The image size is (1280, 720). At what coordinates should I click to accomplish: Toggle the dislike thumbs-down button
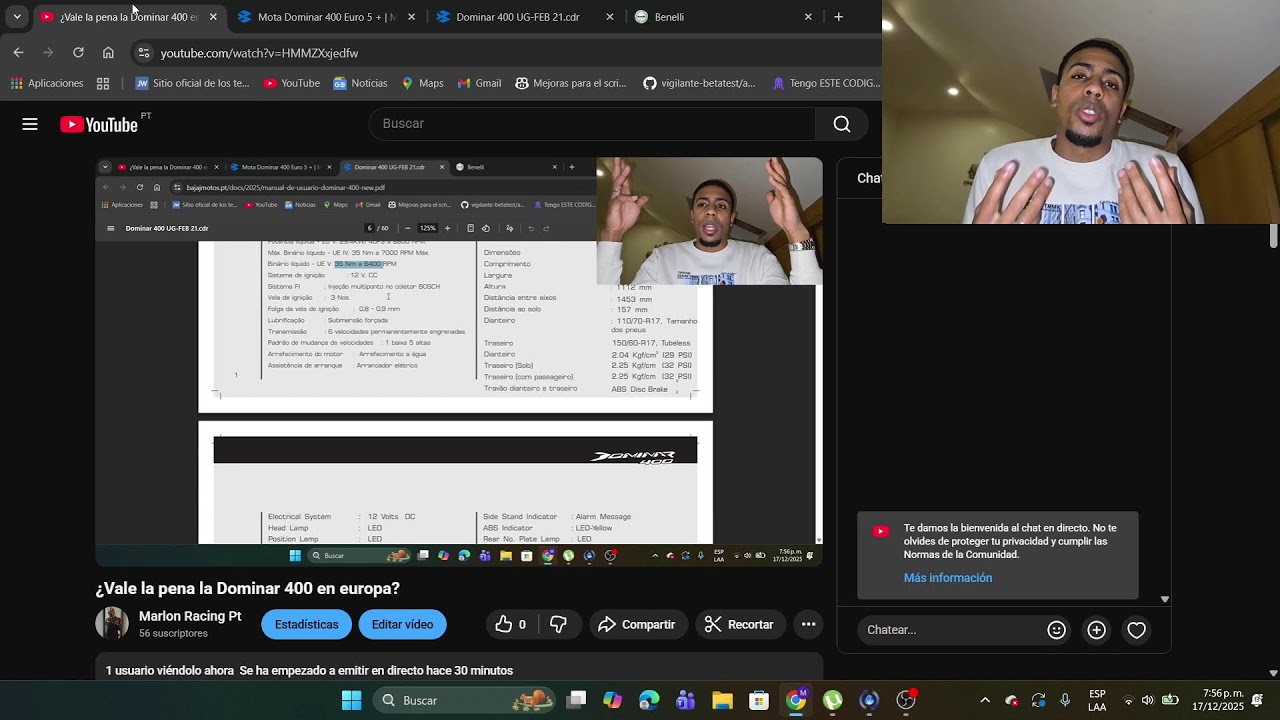pos(559,624)
